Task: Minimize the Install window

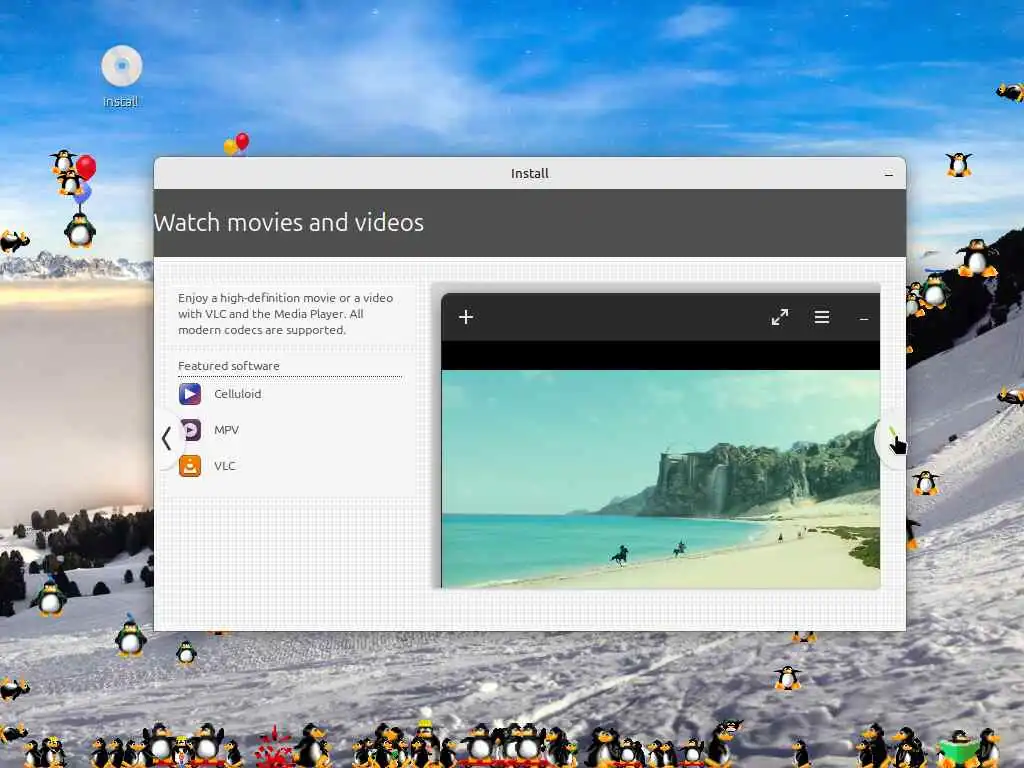Action: point(888,174)
